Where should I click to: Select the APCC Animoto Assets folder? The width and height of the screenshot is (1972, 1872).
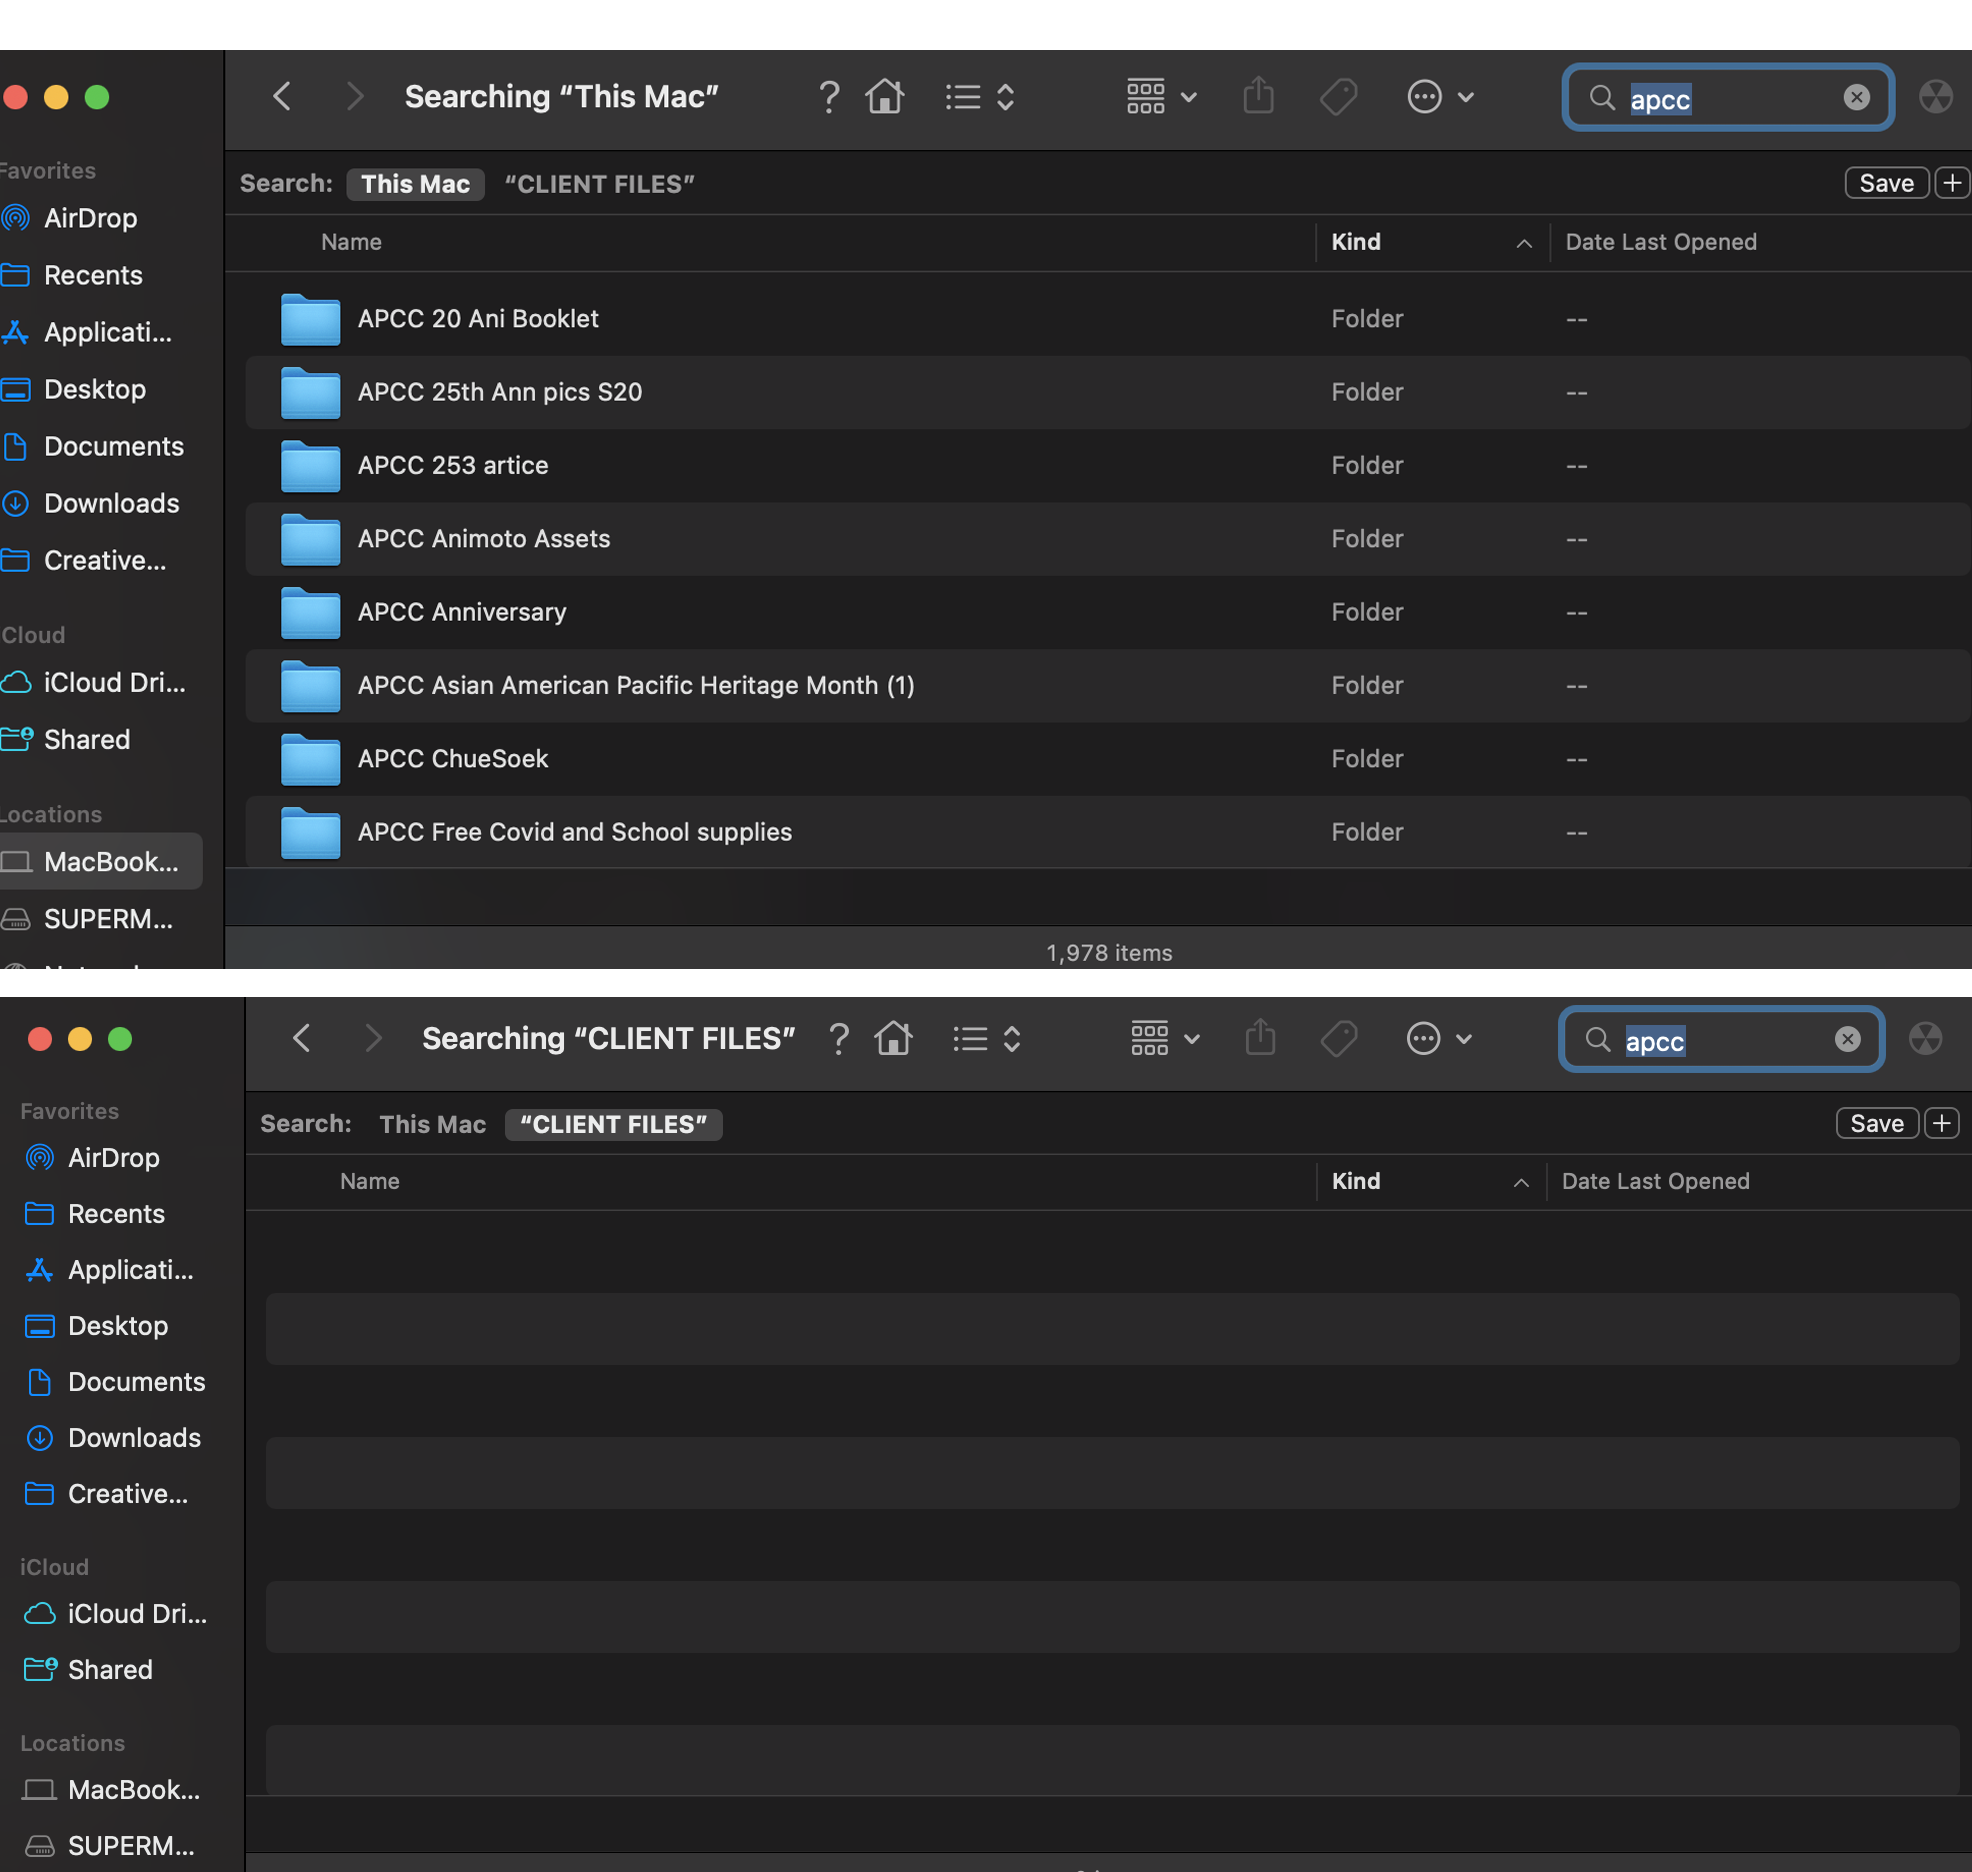(484, 539)
